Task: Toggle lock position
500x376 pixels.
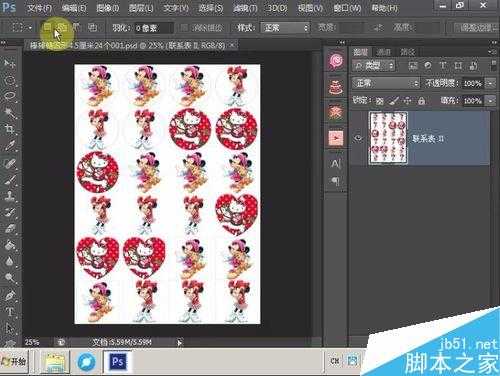Action: click(407, 101)
